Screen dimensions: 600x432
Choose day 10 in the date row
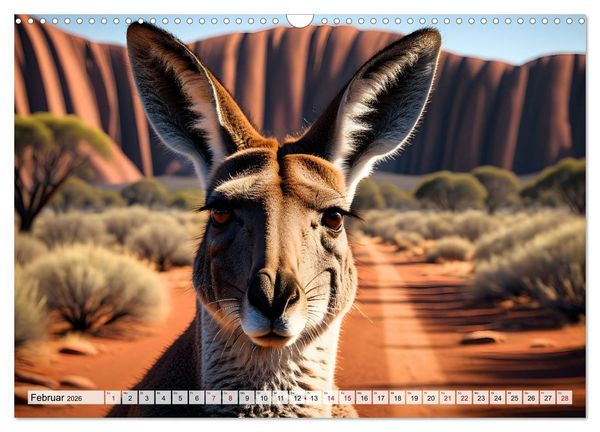click(264, 398)
